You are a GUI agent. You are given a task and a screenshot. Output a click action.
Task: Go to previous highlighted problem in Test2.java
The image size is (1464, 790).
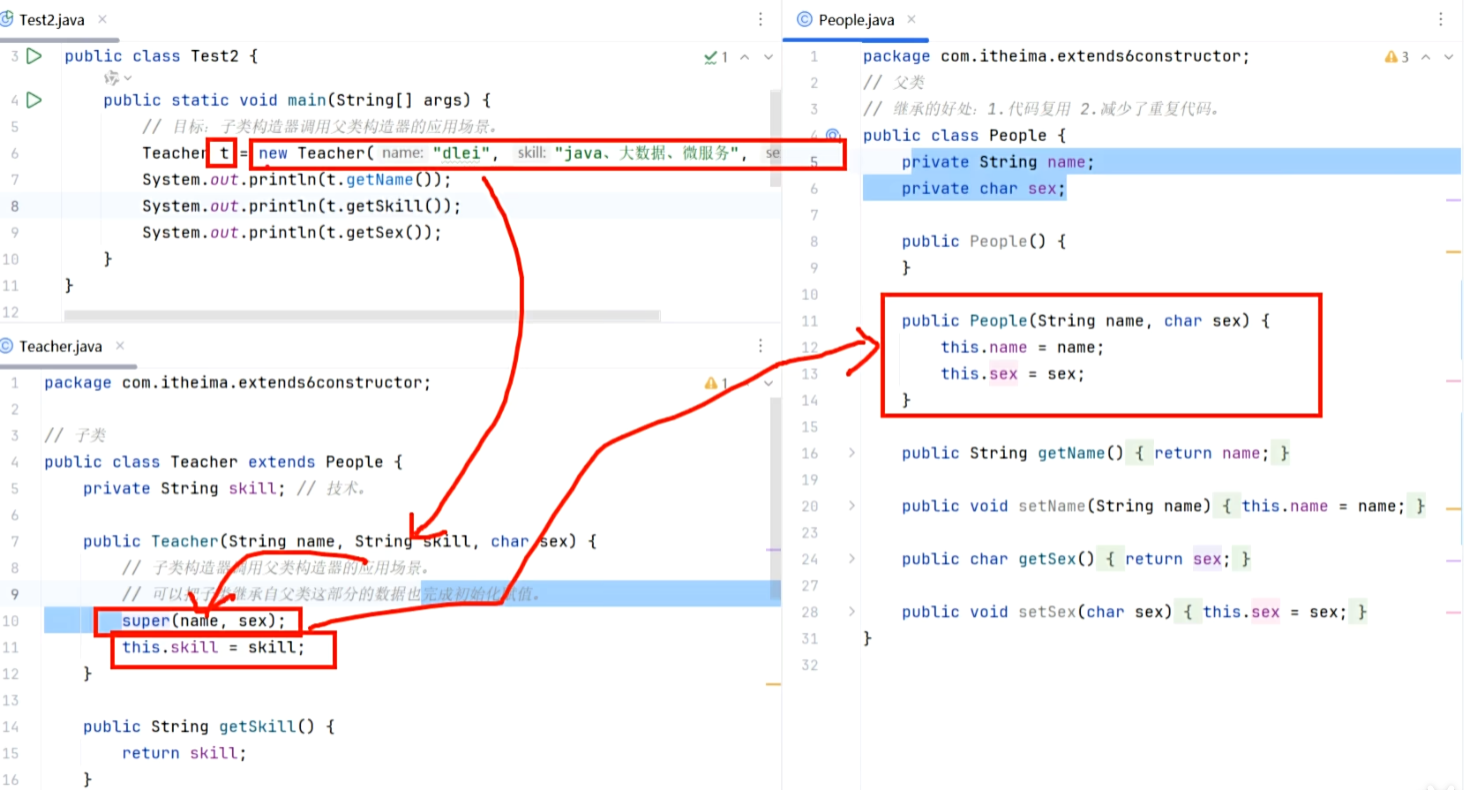[x=745, y=57]
